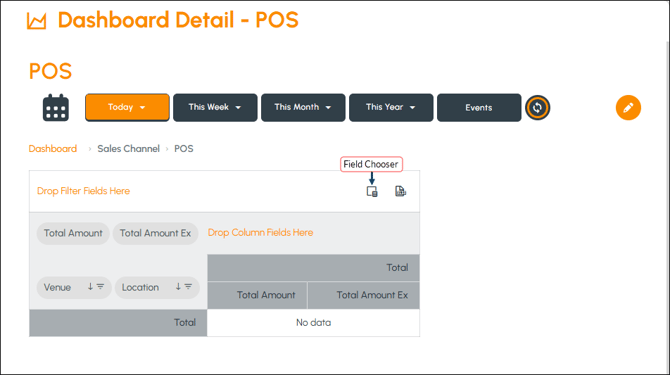Viewport: 670px width, 375px height.
Task: Click the Drop Filter Fields Here area
Action: tap(83, 191)
